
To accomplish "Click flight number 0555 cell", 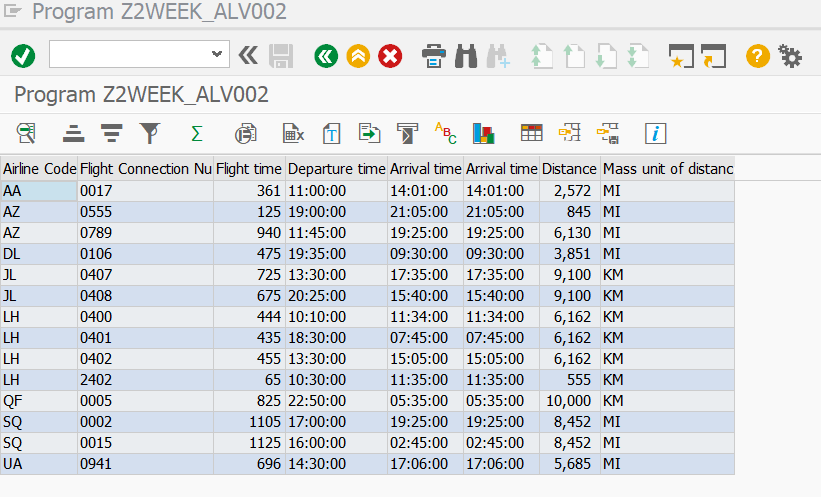I will point(146,212).
